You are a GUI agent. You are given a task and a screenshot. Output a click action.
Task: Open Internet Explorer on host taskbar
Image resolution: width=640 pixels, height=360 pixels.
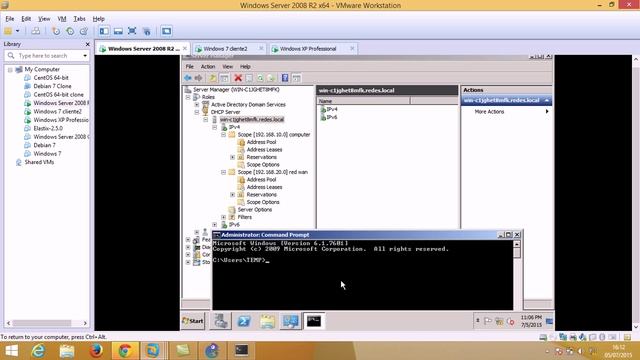tap(38, 351)
